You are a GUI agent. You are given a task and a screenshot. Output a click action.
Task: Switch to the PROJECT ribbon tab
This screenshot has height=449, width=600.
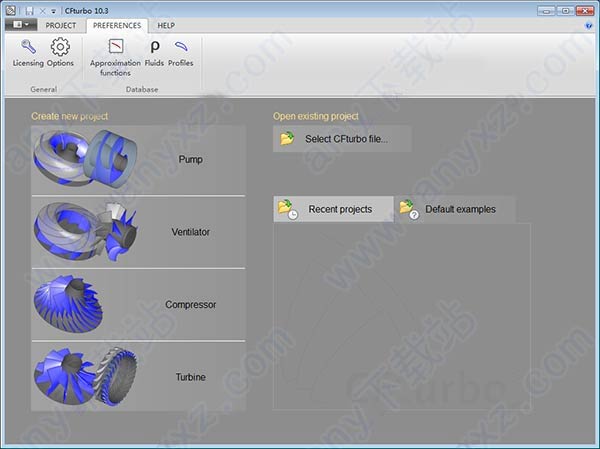(x=60, y=26)
